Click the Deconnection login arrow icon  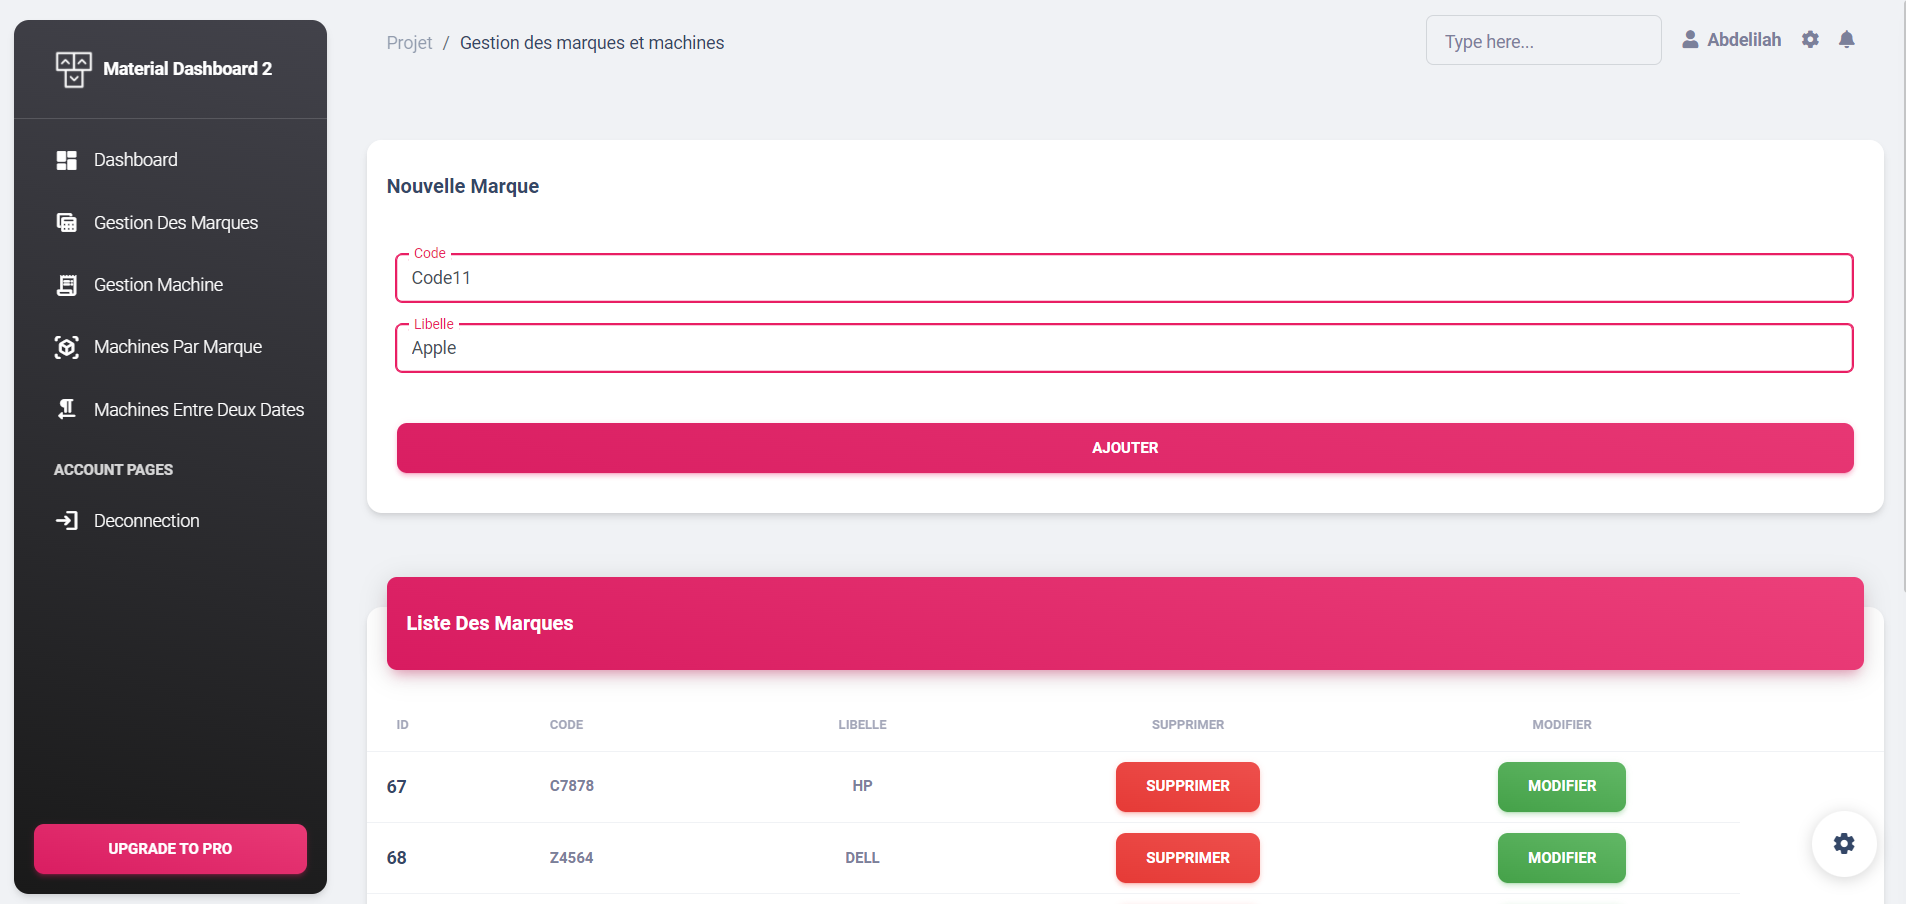[x=67, y=521]
